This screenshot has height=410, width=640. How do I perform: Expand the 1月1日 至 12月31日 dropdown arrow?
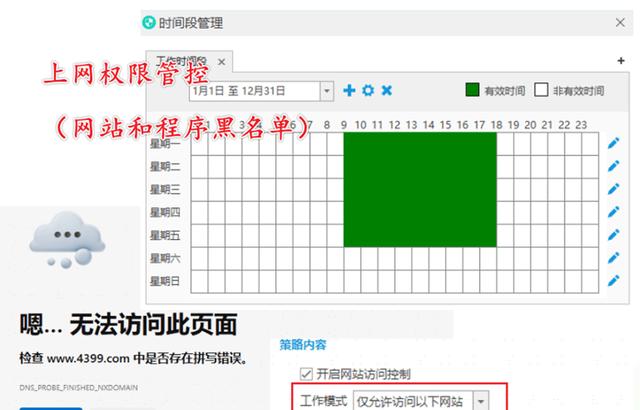327,91
